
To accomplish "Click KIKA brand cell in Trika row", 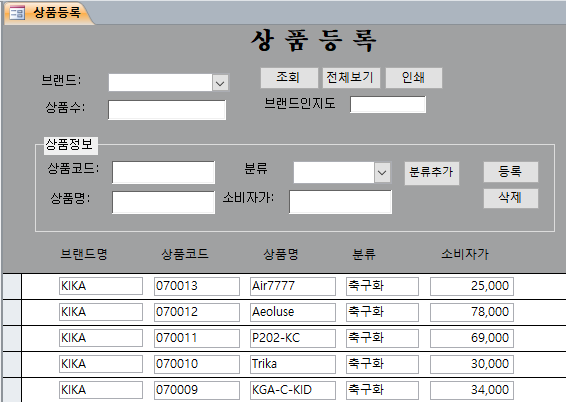I will pyautogui.click(x=101, y=364).
